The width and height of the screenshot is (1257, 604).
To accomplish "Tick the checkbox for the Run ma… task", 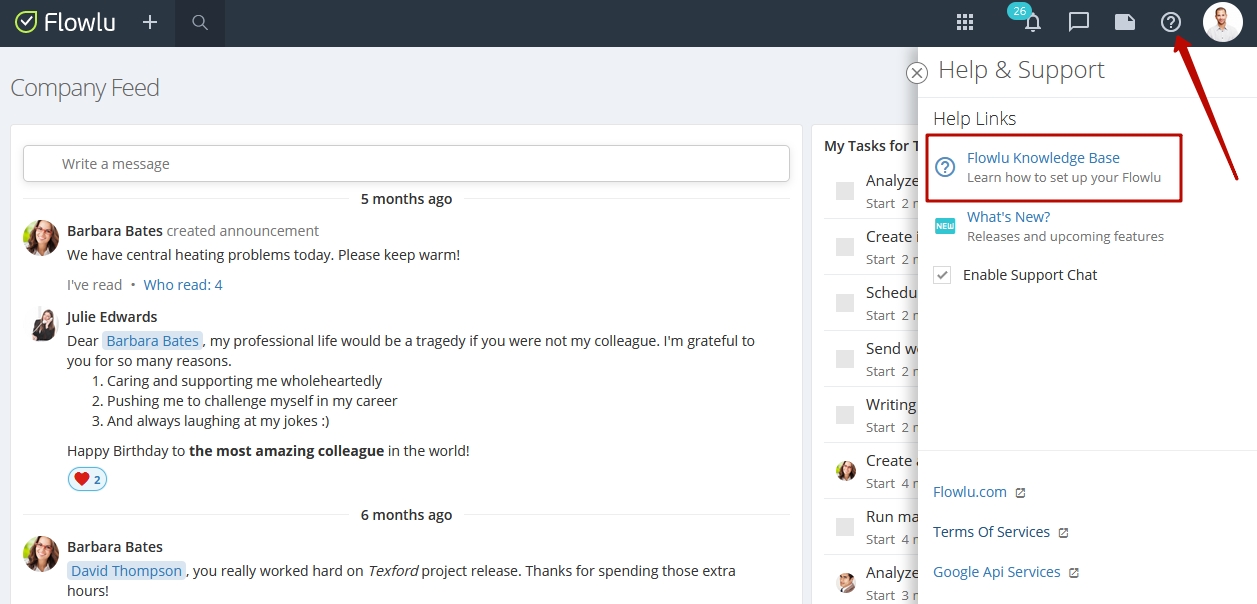I will (x=845, y=526).
